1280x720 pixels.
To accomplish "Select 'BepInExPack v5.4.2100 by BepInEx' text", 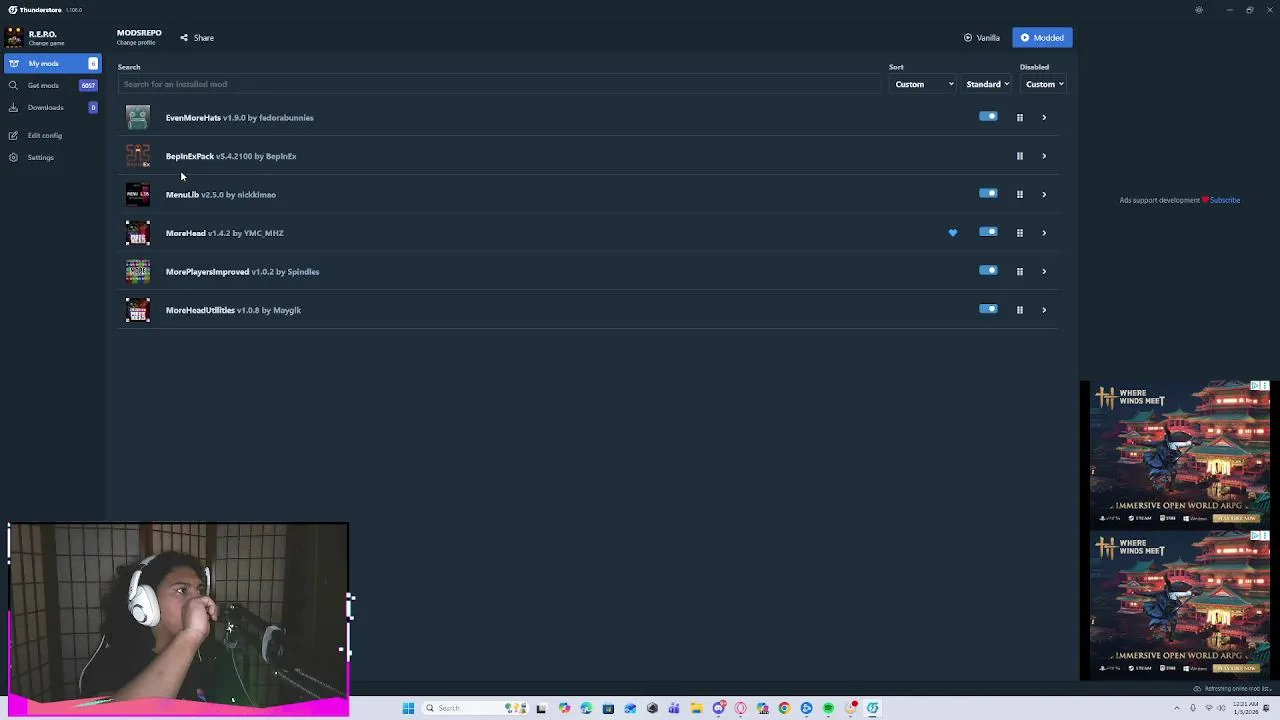I will 231,156.
